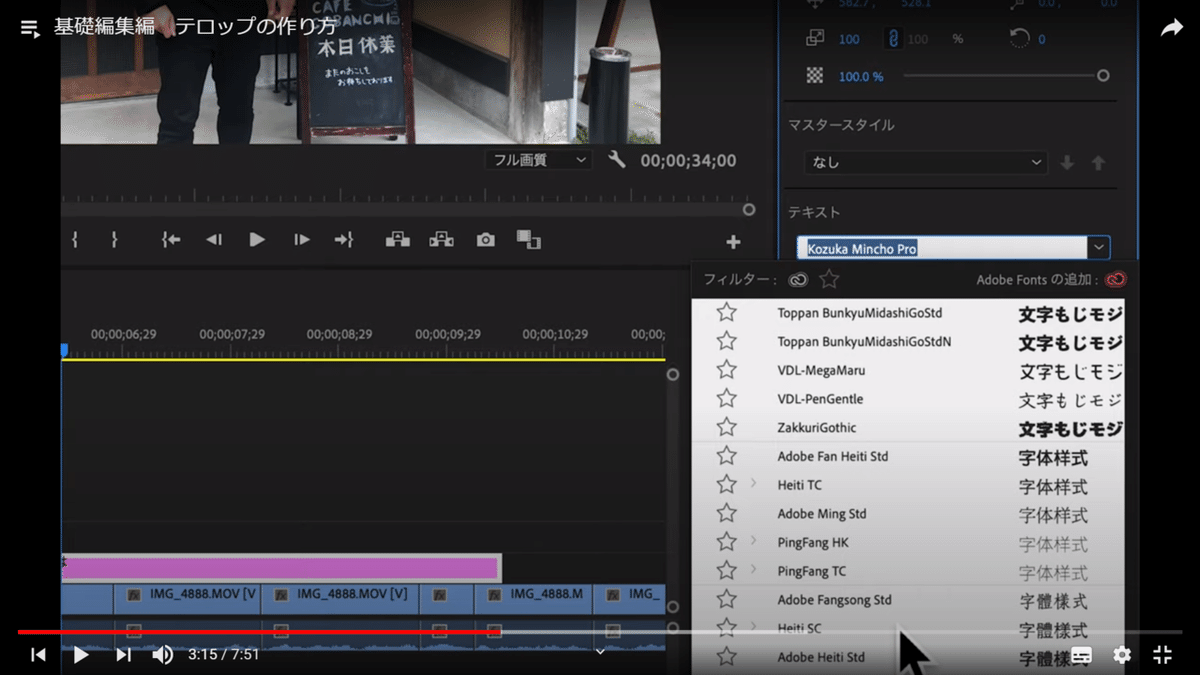Play the program monitor
Viewport: 1200px width, 675px height.
pos(257,240)
